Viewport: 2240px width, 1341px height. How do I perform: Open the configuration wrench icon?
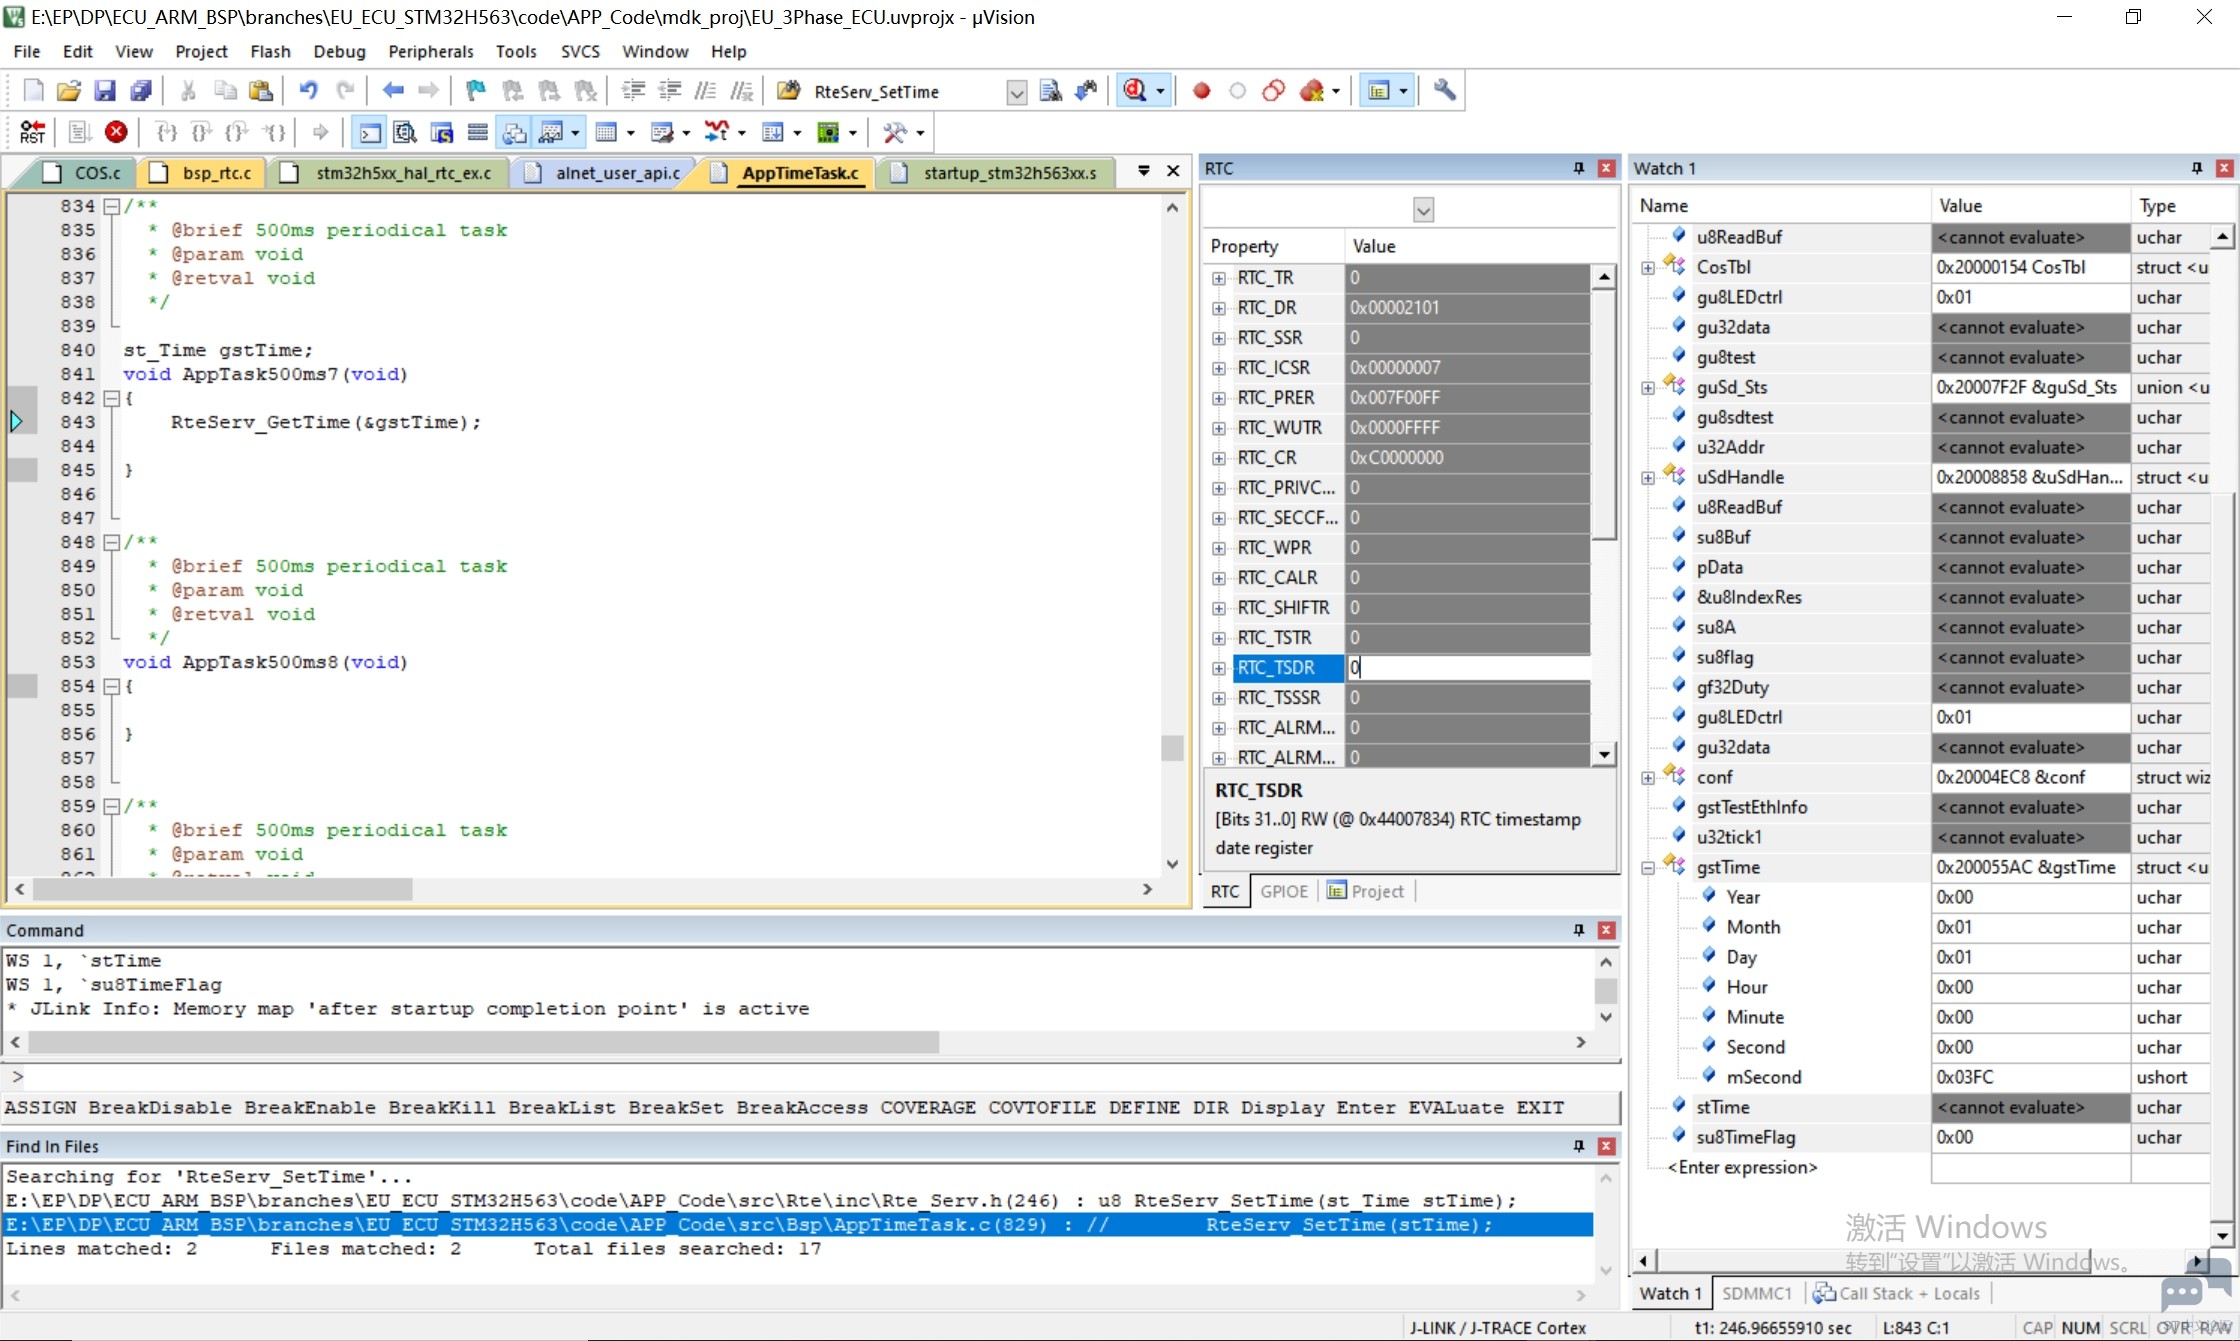(x=1444, y=91)
